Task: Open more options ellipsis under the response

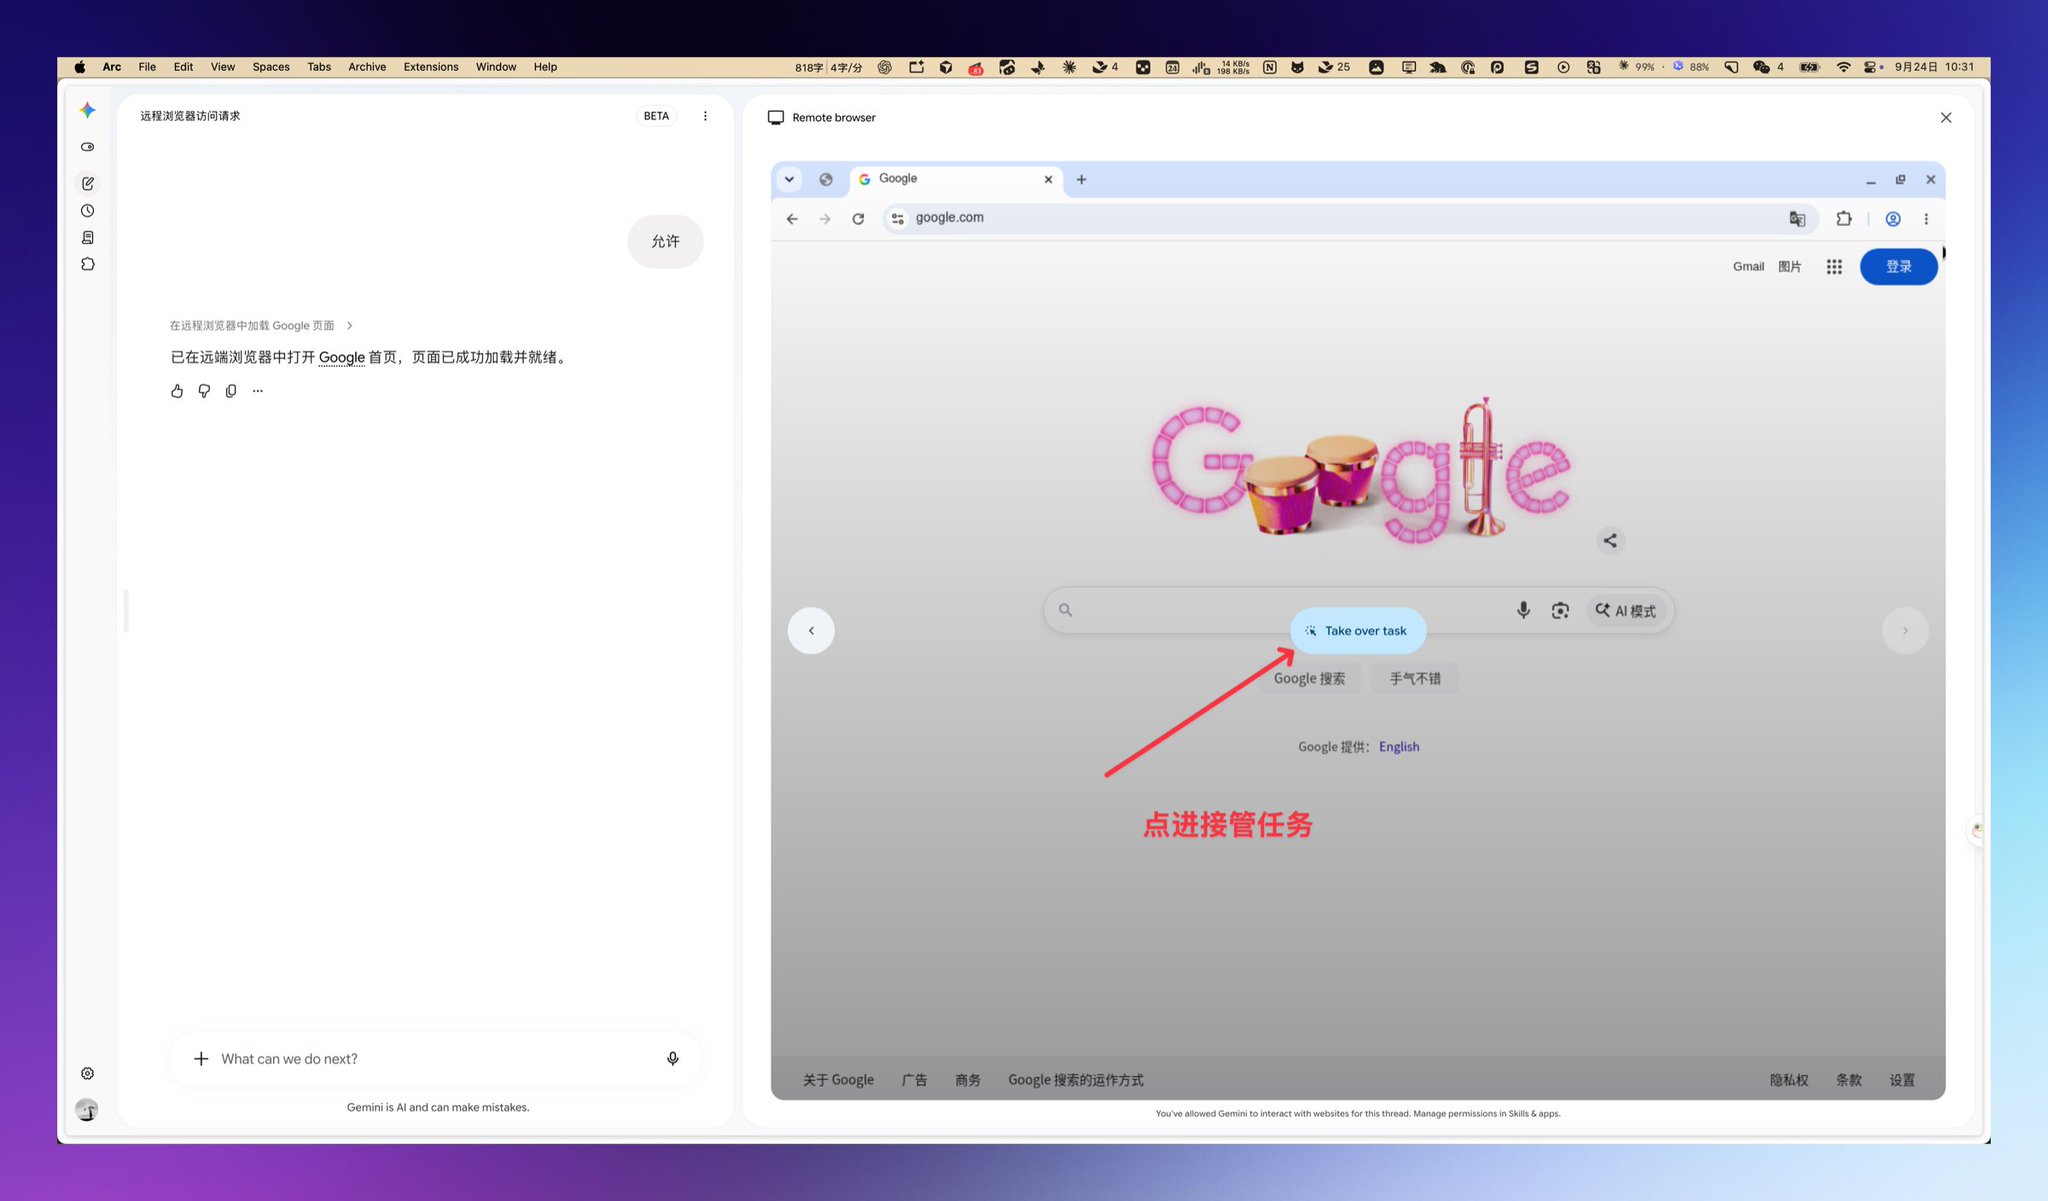Action: click(258, 391)
